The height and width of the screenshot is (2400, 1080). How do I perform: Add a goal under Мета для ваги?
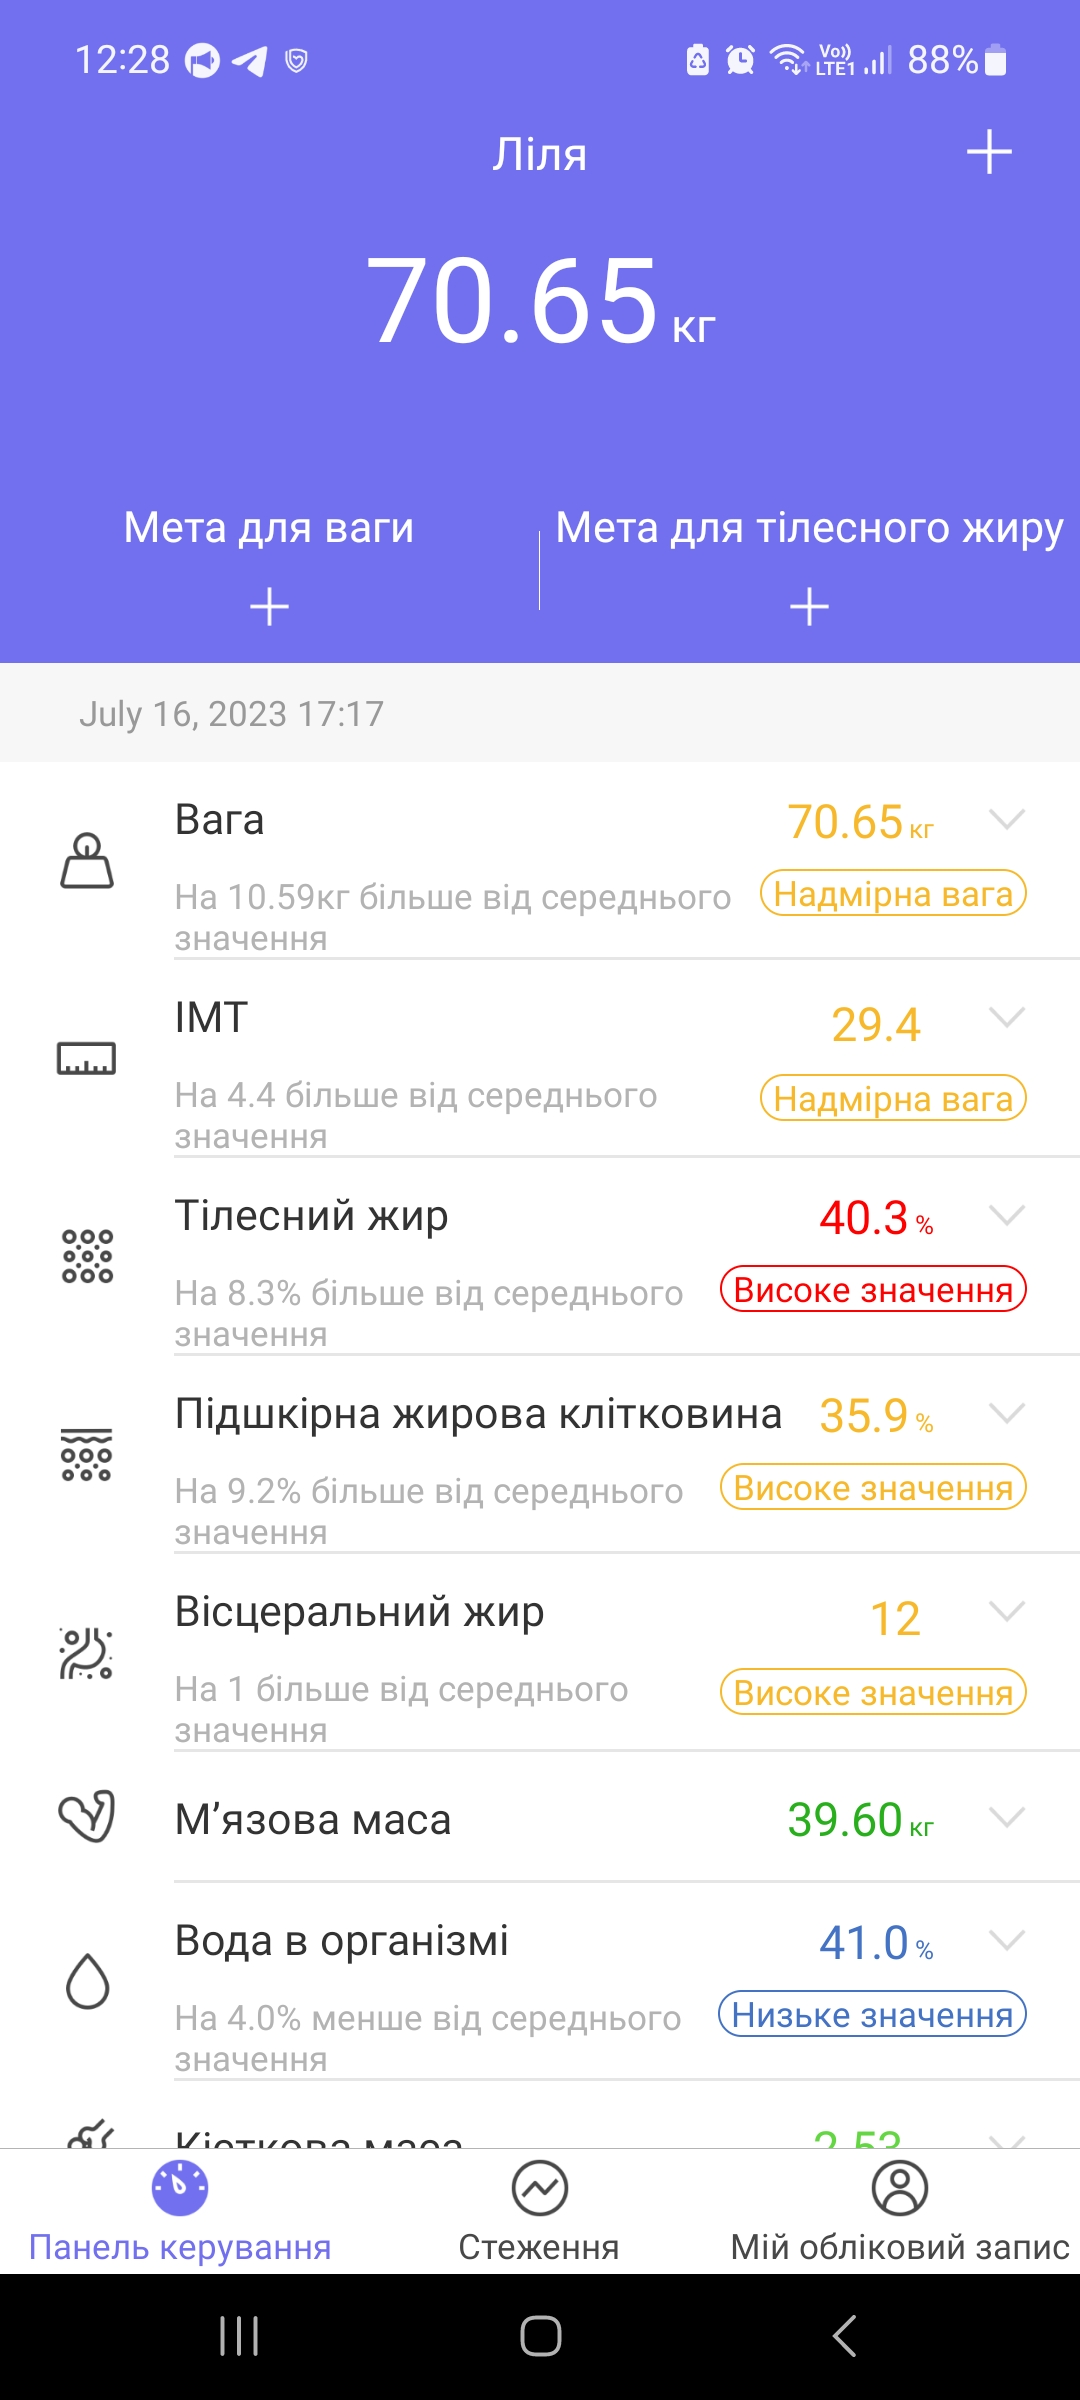[269, 606]
